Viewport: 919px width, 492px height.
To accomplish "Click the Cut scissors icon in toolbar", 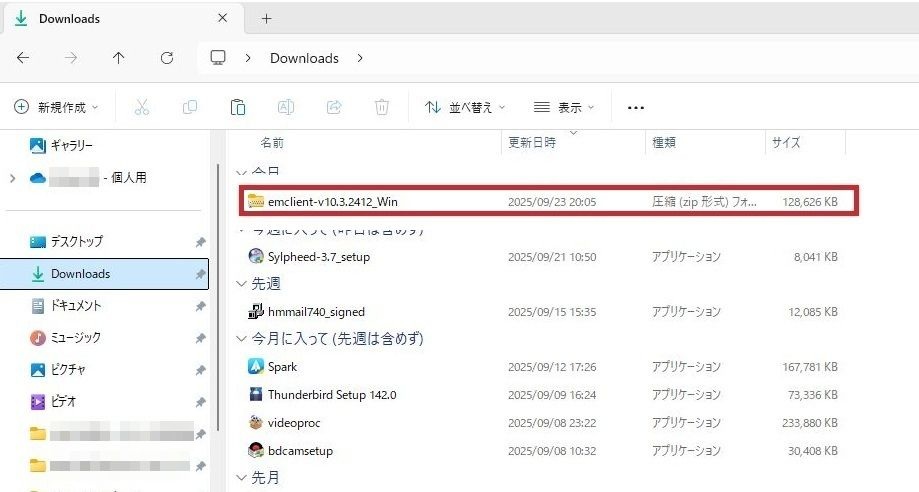I will coord(142,107).
